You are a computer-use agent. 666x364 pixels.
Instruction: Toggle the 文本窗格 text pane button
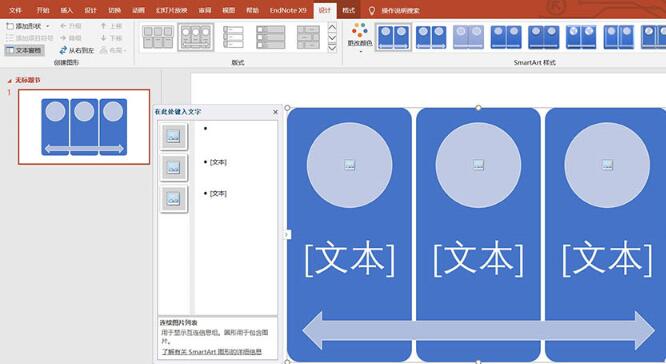(24, 50)
